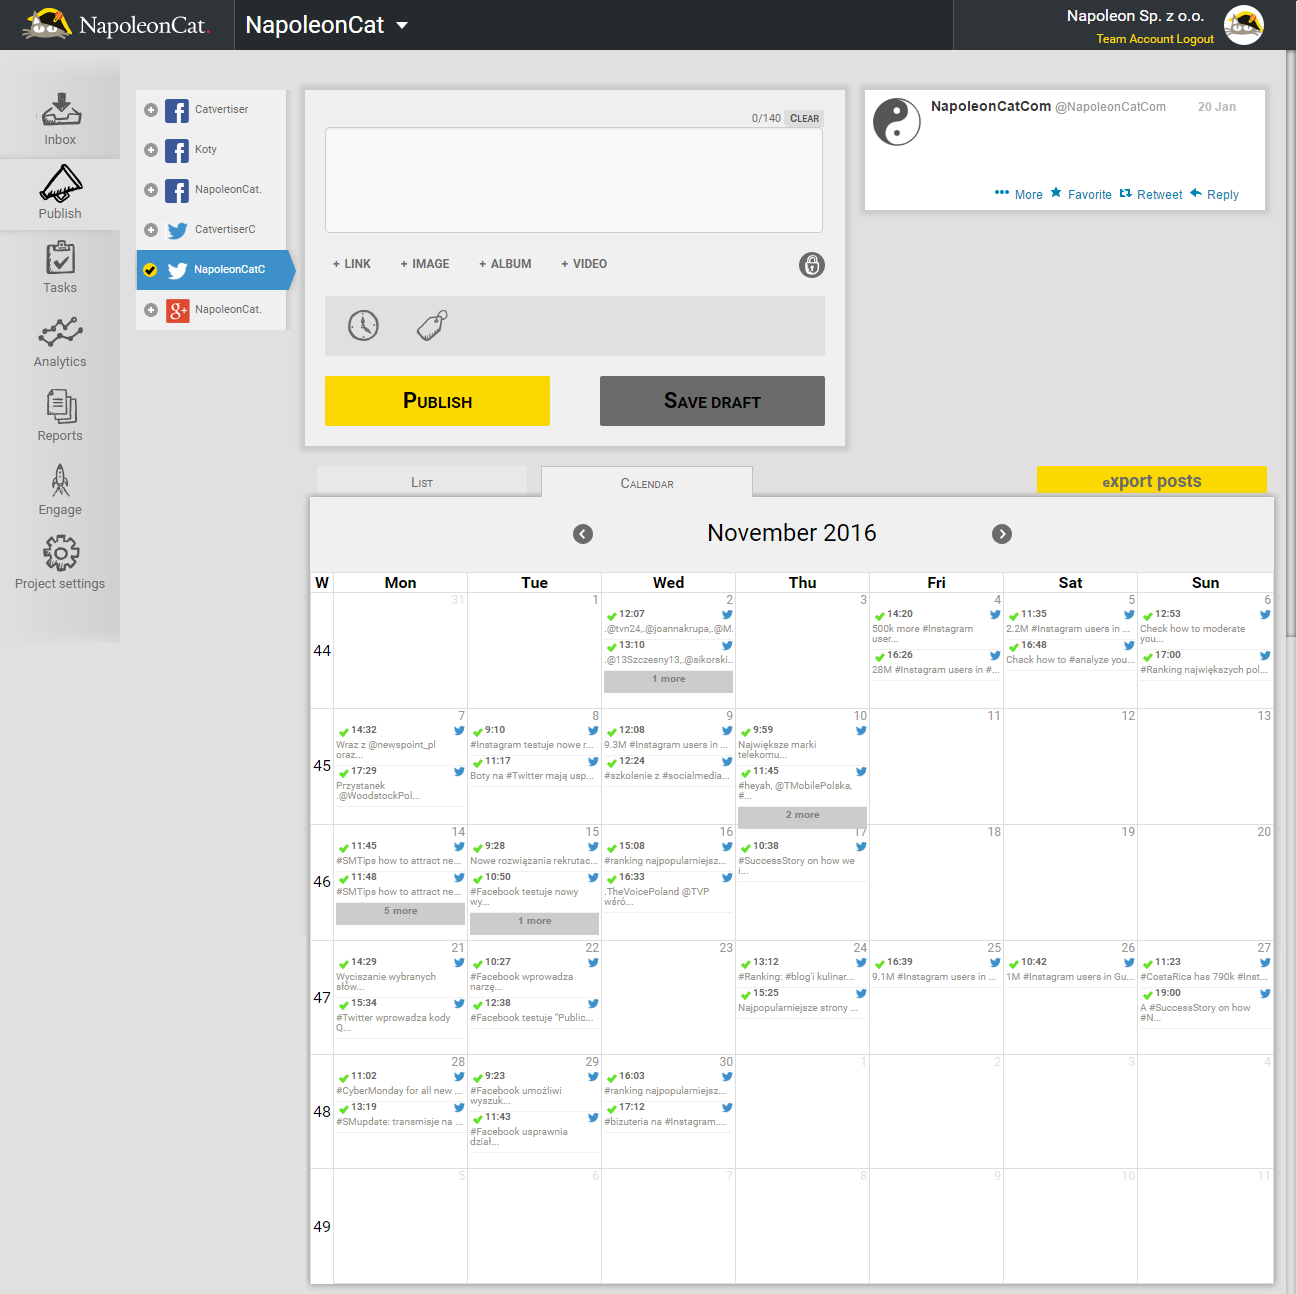Open the Account link
This screenshot has width=1297, height=1294.
pos(1151,39)
